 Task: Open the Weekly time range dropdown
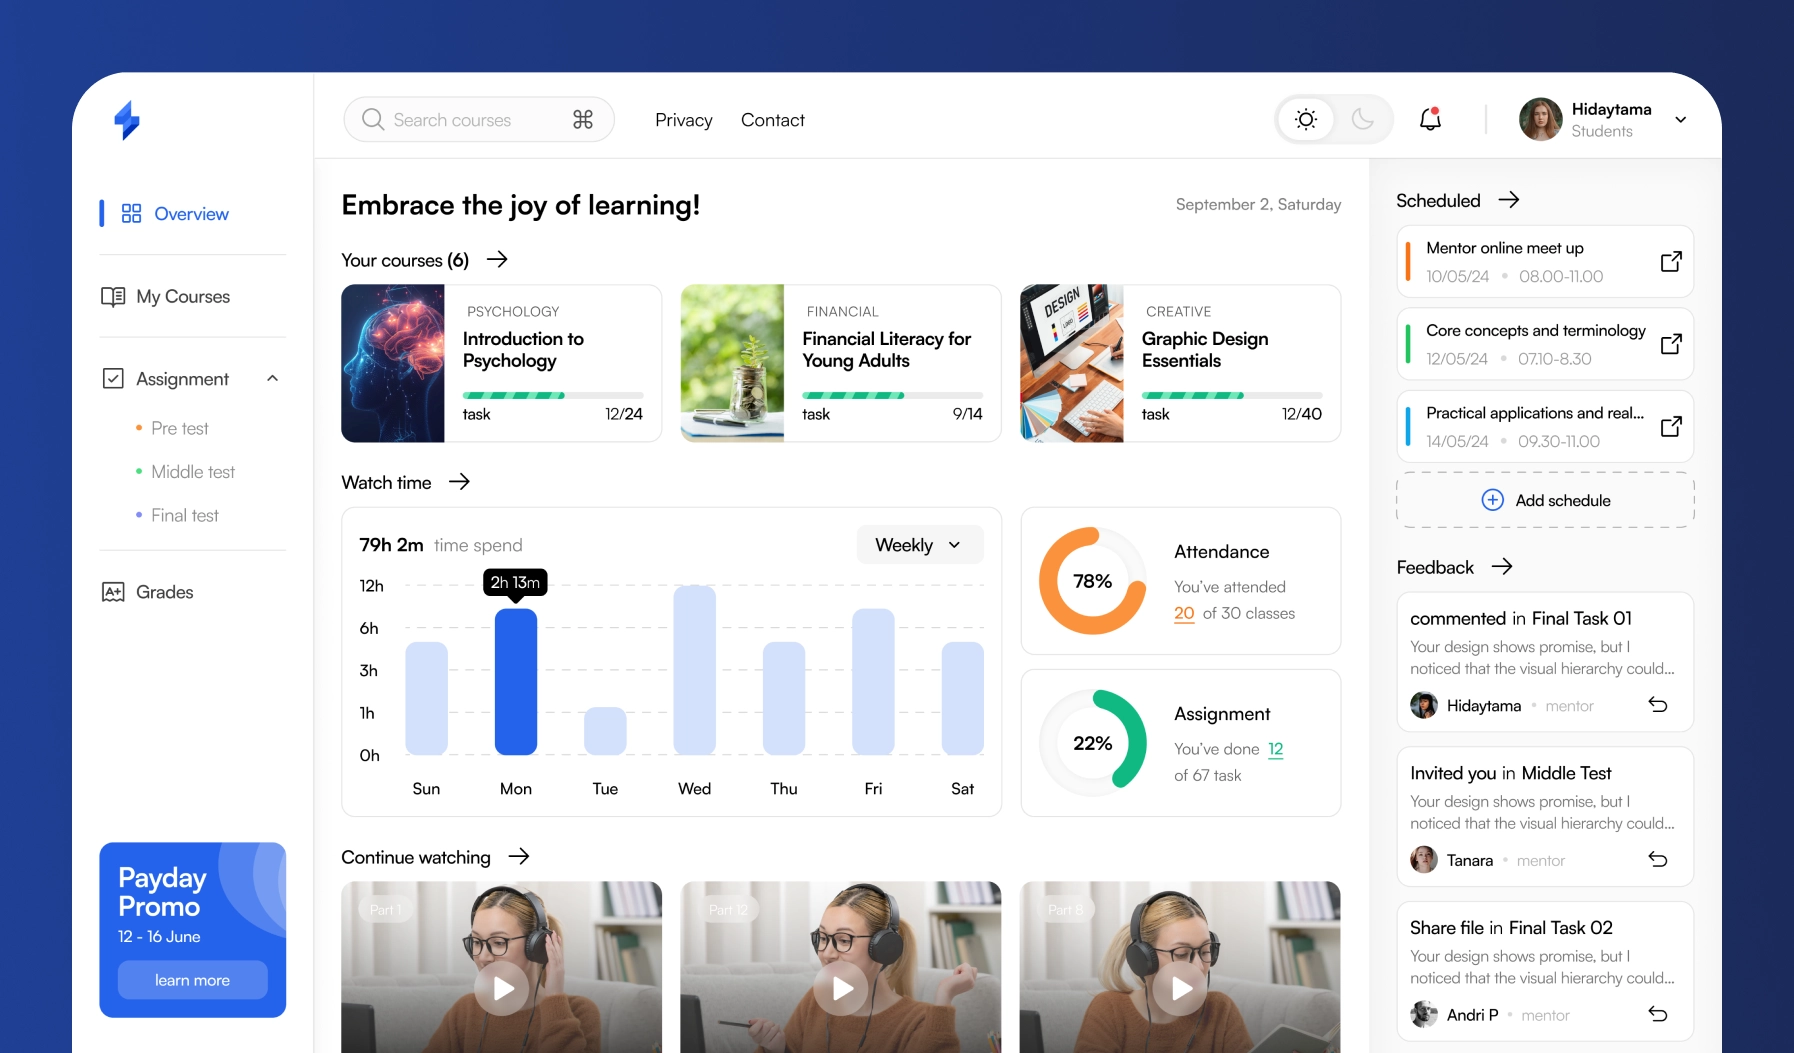[x=917, y=545]
